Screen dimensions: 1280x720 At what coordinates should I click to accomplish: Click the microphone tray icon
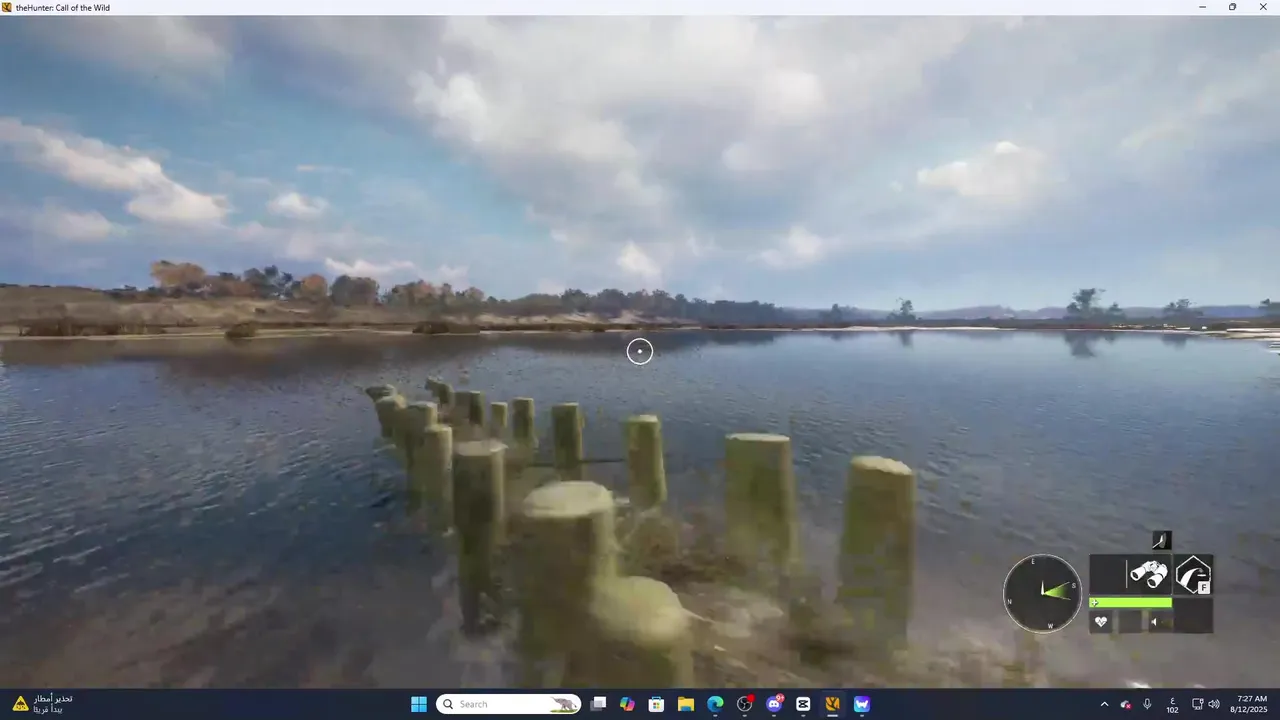coord(1147,704)
